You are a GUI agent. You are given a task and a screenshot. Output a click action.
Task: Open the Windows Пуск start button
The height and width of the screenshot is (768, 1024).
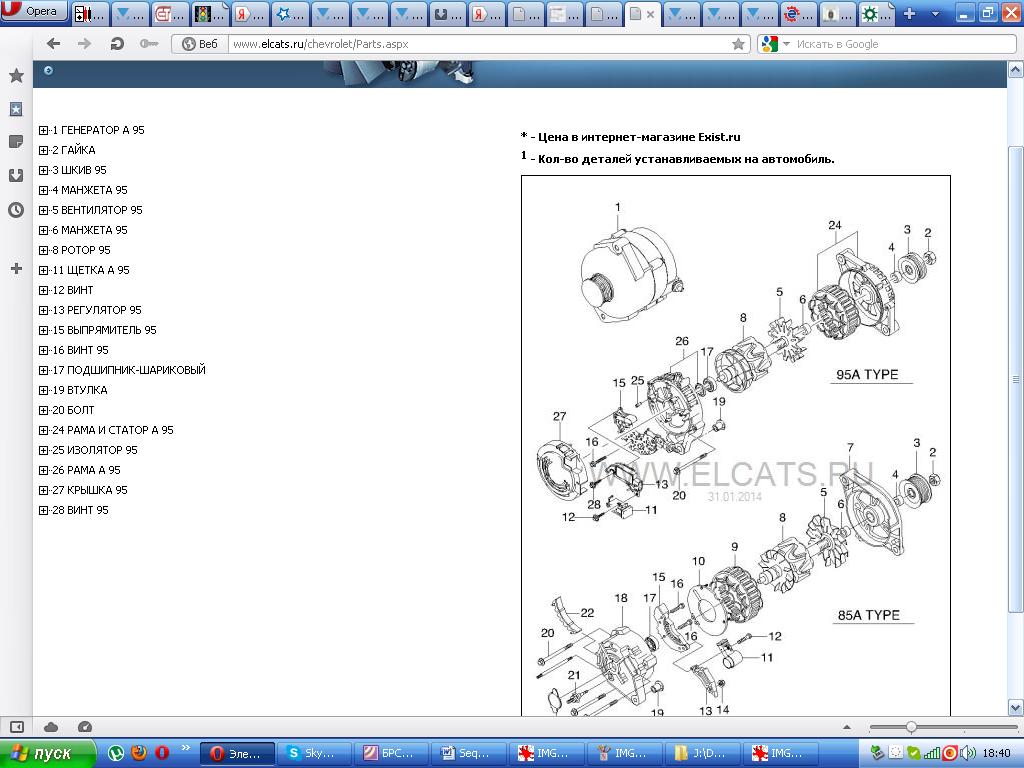coord(47,754)
